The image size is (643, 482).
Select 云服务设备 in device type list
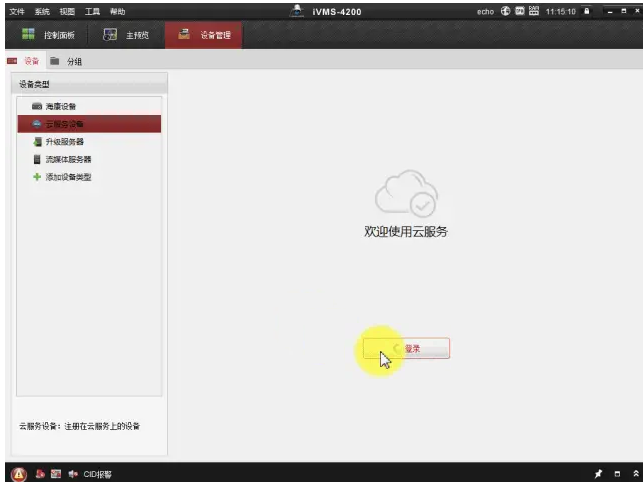[x=64, y=124]
